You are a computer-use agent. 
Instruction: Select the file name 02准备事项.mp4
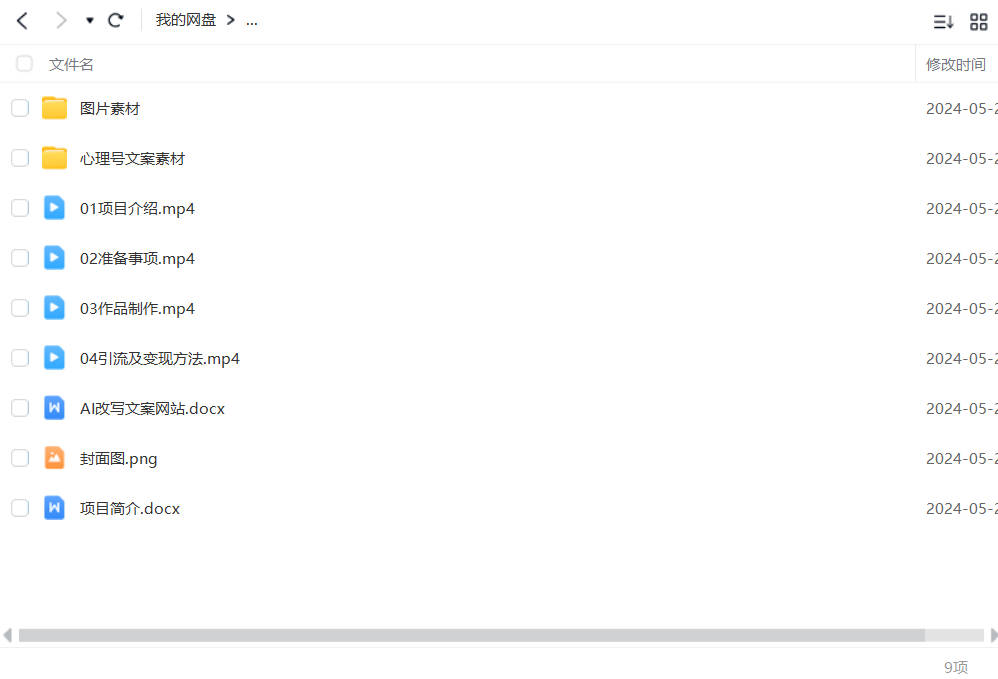(x=137, y=258)
